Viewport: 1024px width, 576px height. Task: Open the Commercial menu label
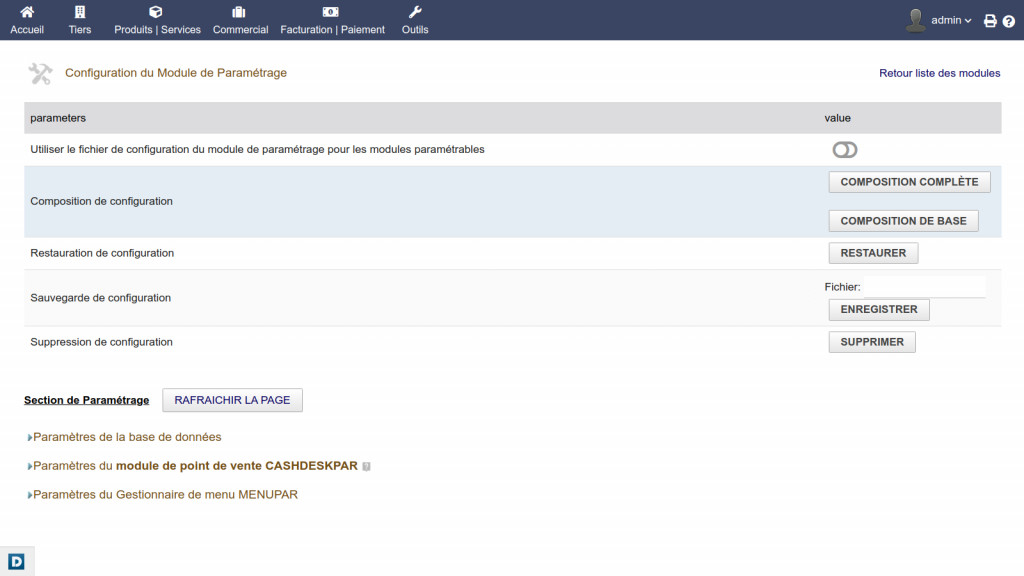click(x=240, y=29)
